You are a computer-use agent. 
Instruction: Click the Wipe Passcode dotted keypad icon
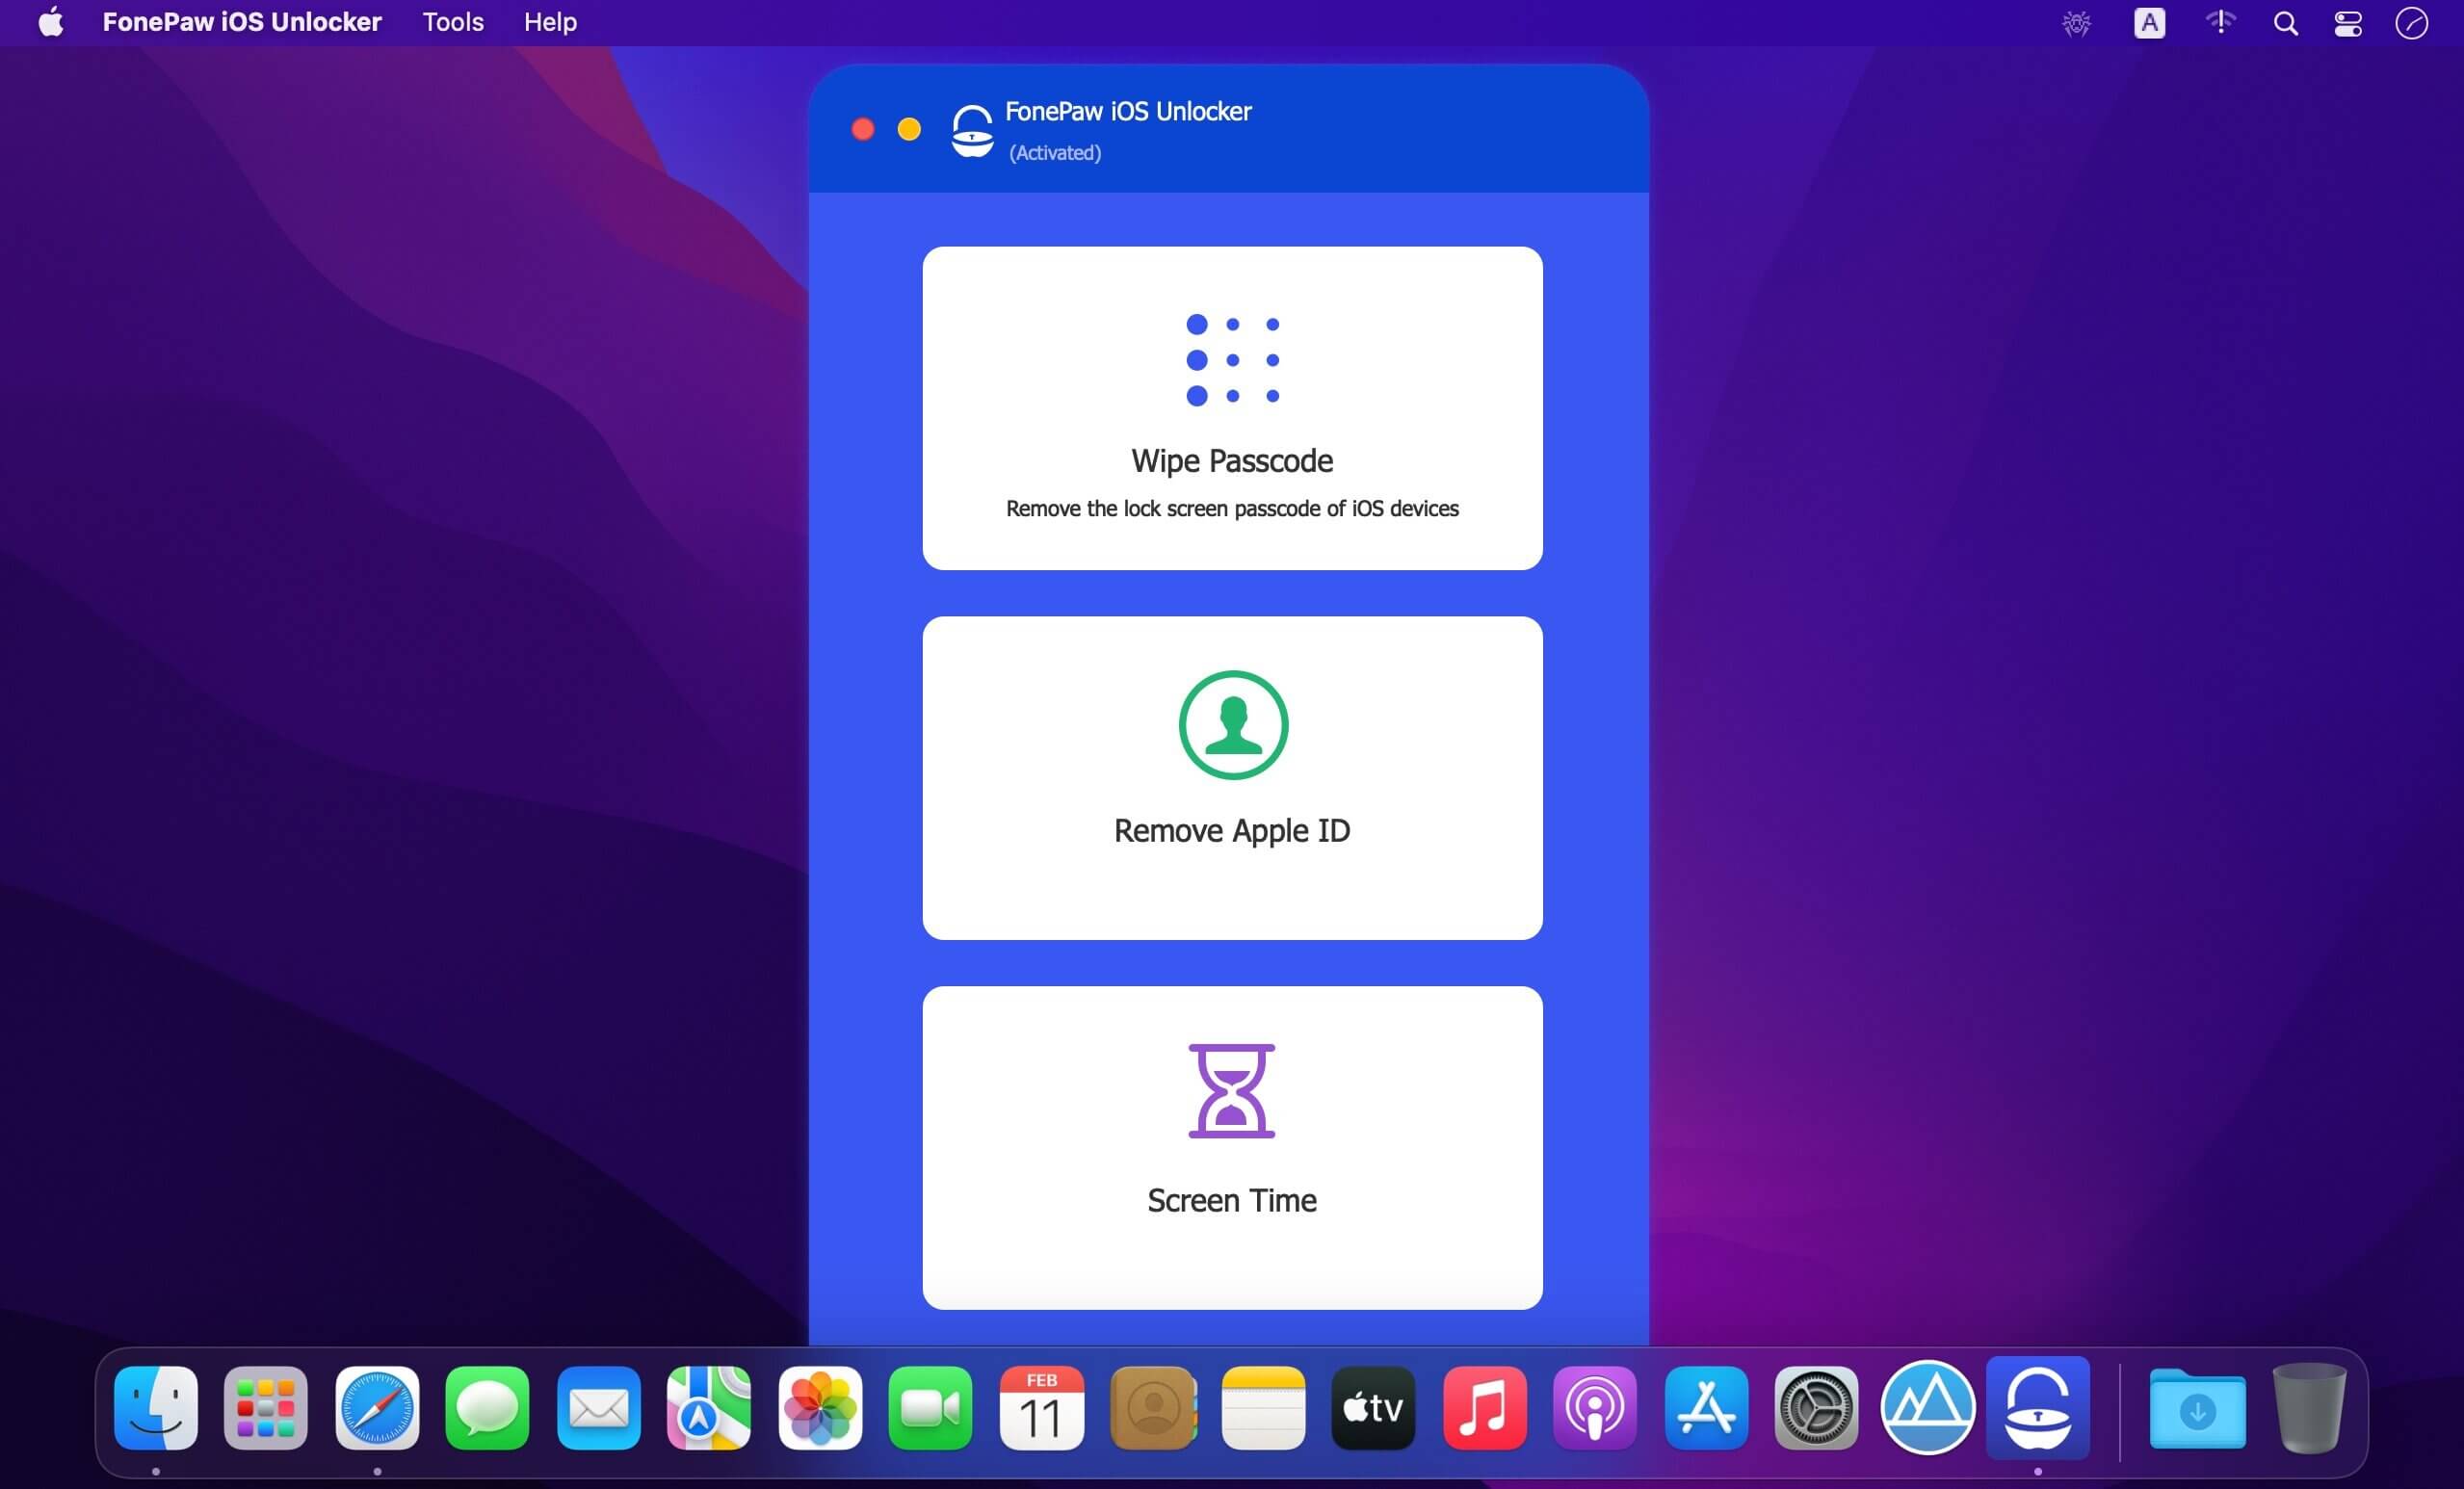click(x=1232, y=360)
